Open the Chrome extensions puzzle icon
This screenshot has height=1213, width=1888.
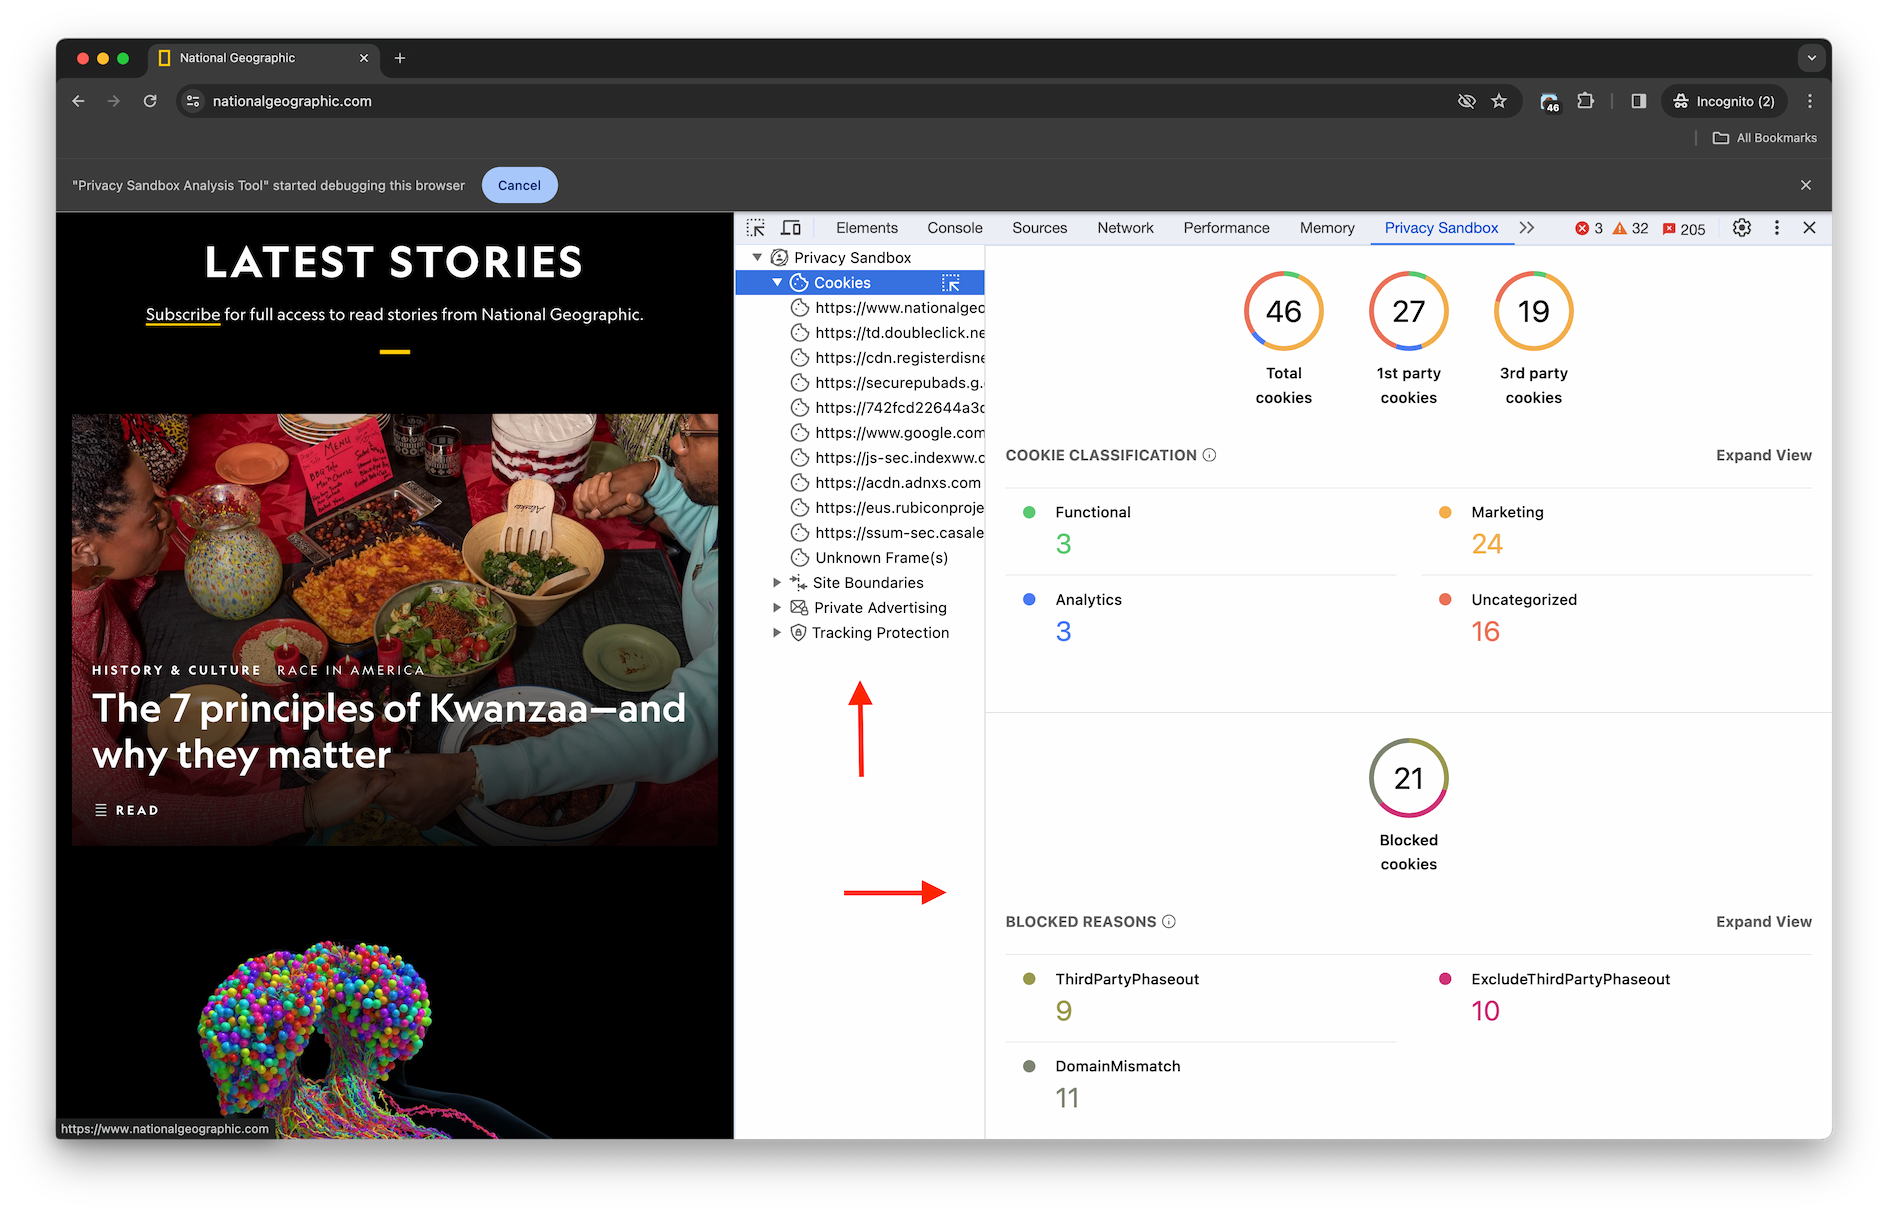point(1585,101)
